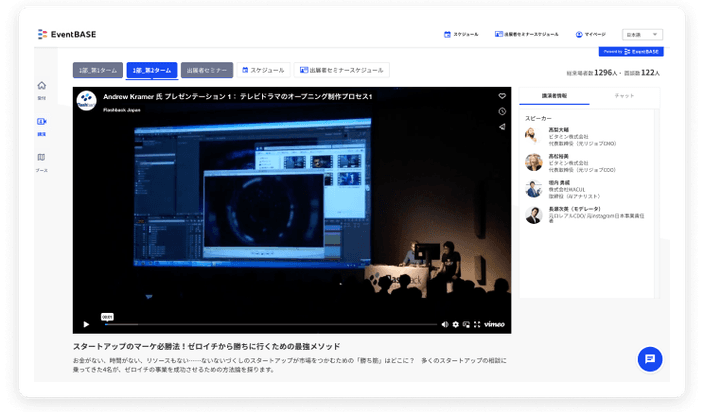Click on the video progress bar
704x412 pixels.
270,324
